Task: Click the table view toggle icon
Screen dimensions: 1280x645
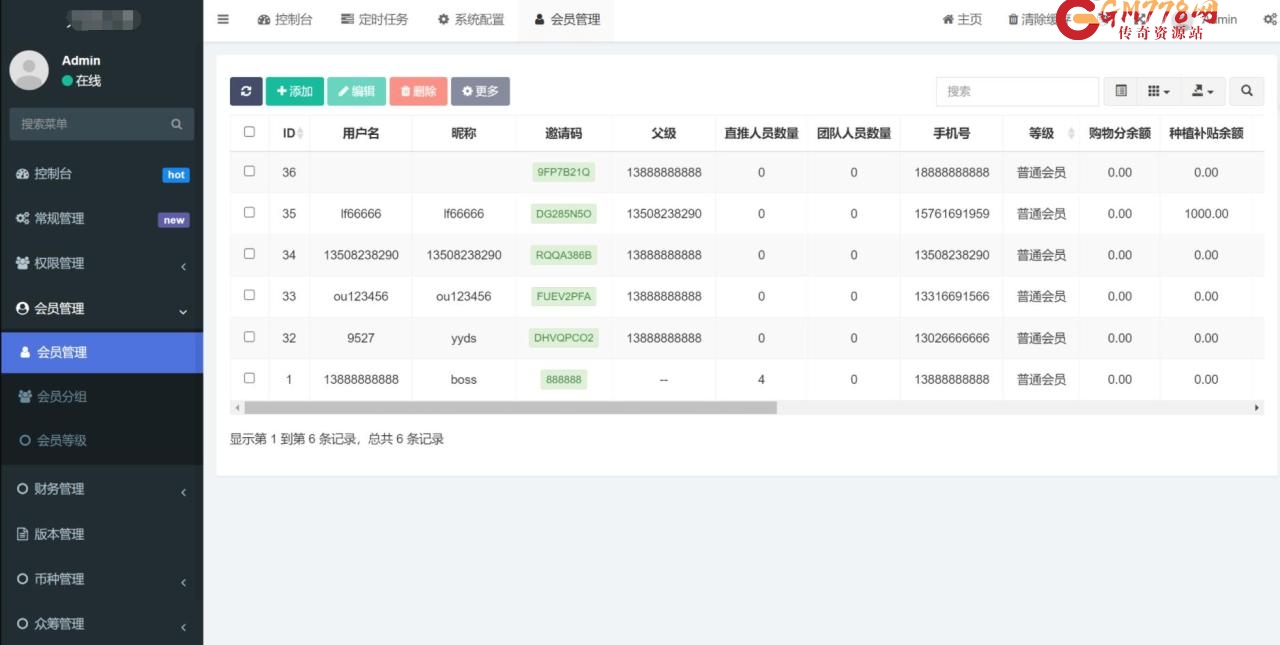Action: coord(1121,91)
